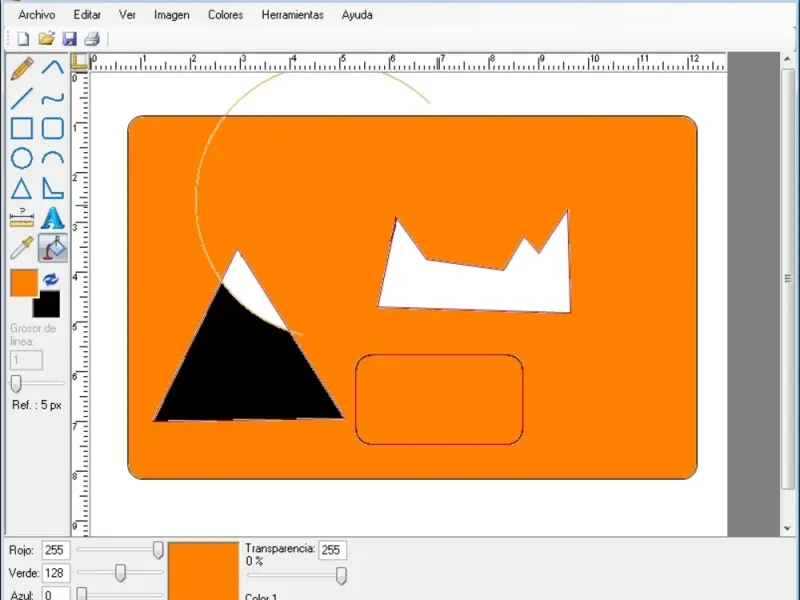Image resolution: width=800 pixels, height=600 pixels.
Task: Save the drawing with floppy icon
Action: click(x=69, y=39)
